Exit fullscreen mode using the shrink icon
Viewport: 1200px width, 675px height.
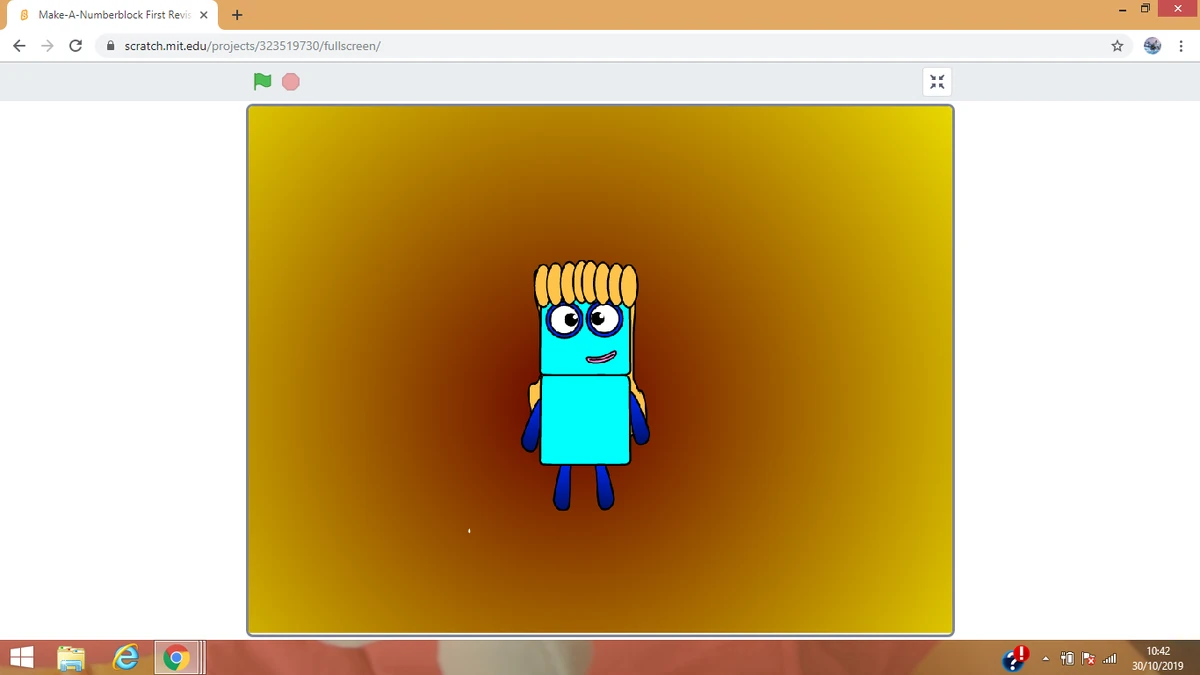937,81
